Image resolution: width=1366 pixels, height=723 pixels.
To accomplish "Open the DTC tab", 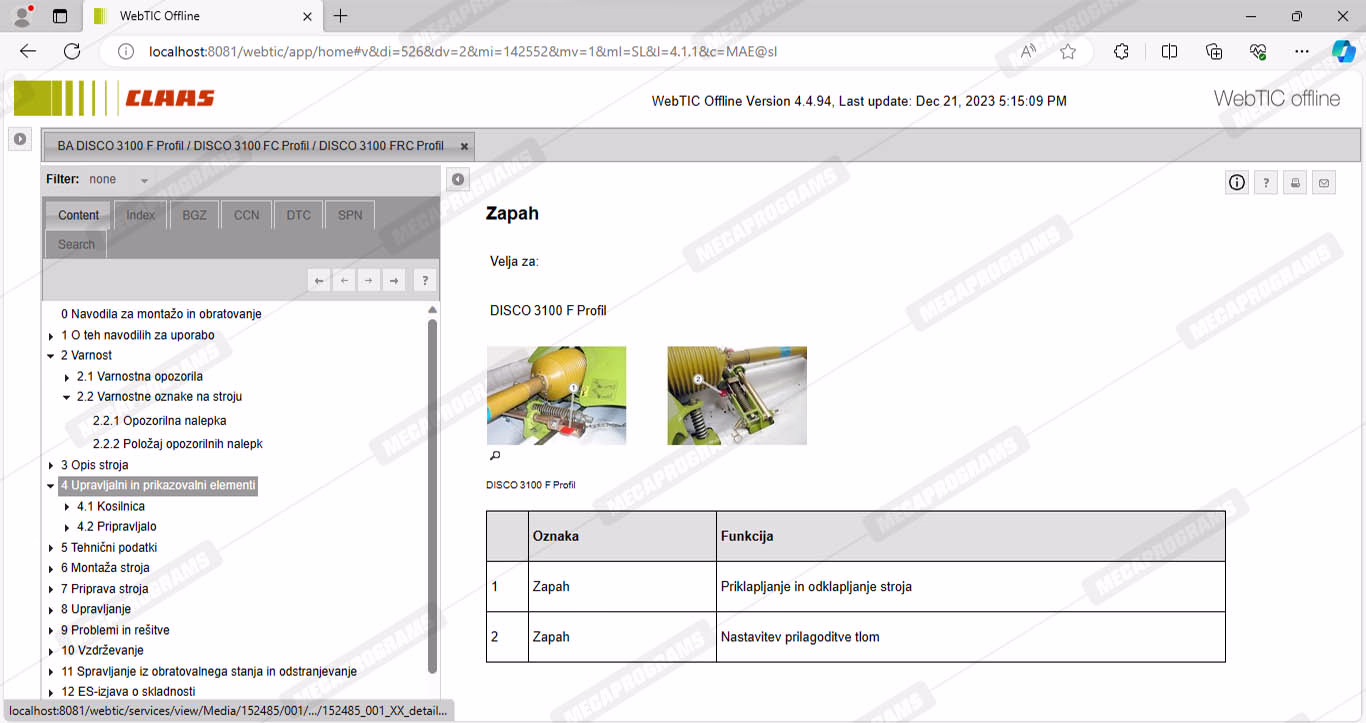I will pos(298,215).
